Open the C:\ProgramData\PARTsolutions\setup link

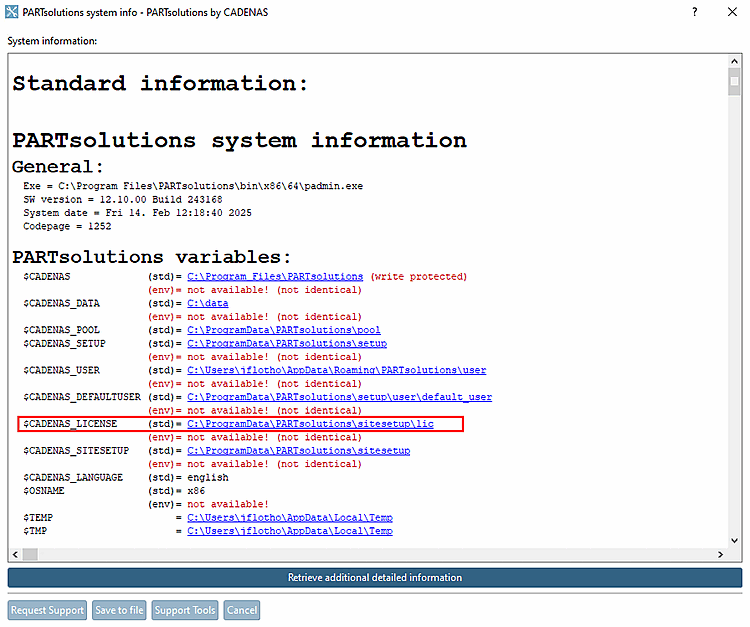287,343
